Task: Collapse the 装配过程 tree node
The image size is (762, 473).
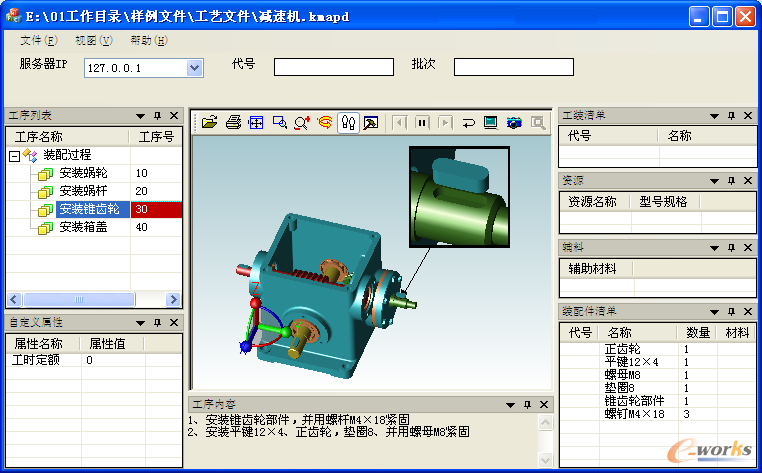Action: 14,156
